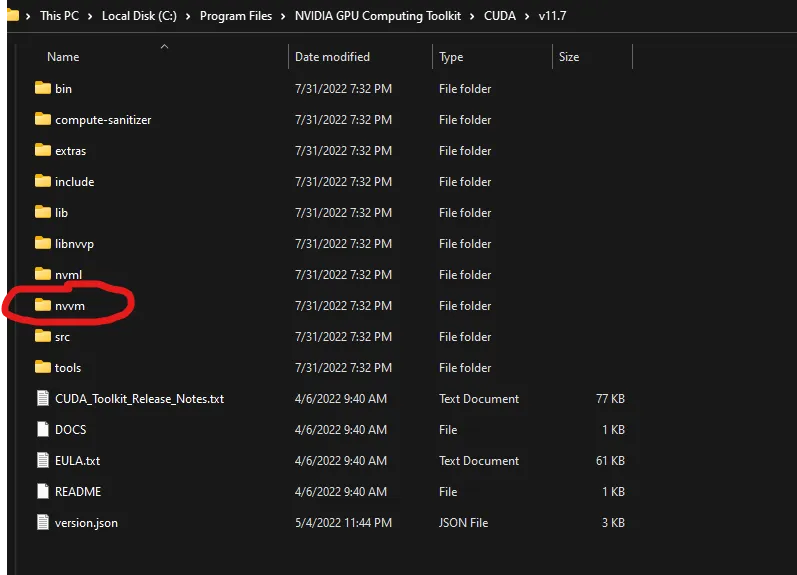Sort by Size column header

tap(569, 57)
